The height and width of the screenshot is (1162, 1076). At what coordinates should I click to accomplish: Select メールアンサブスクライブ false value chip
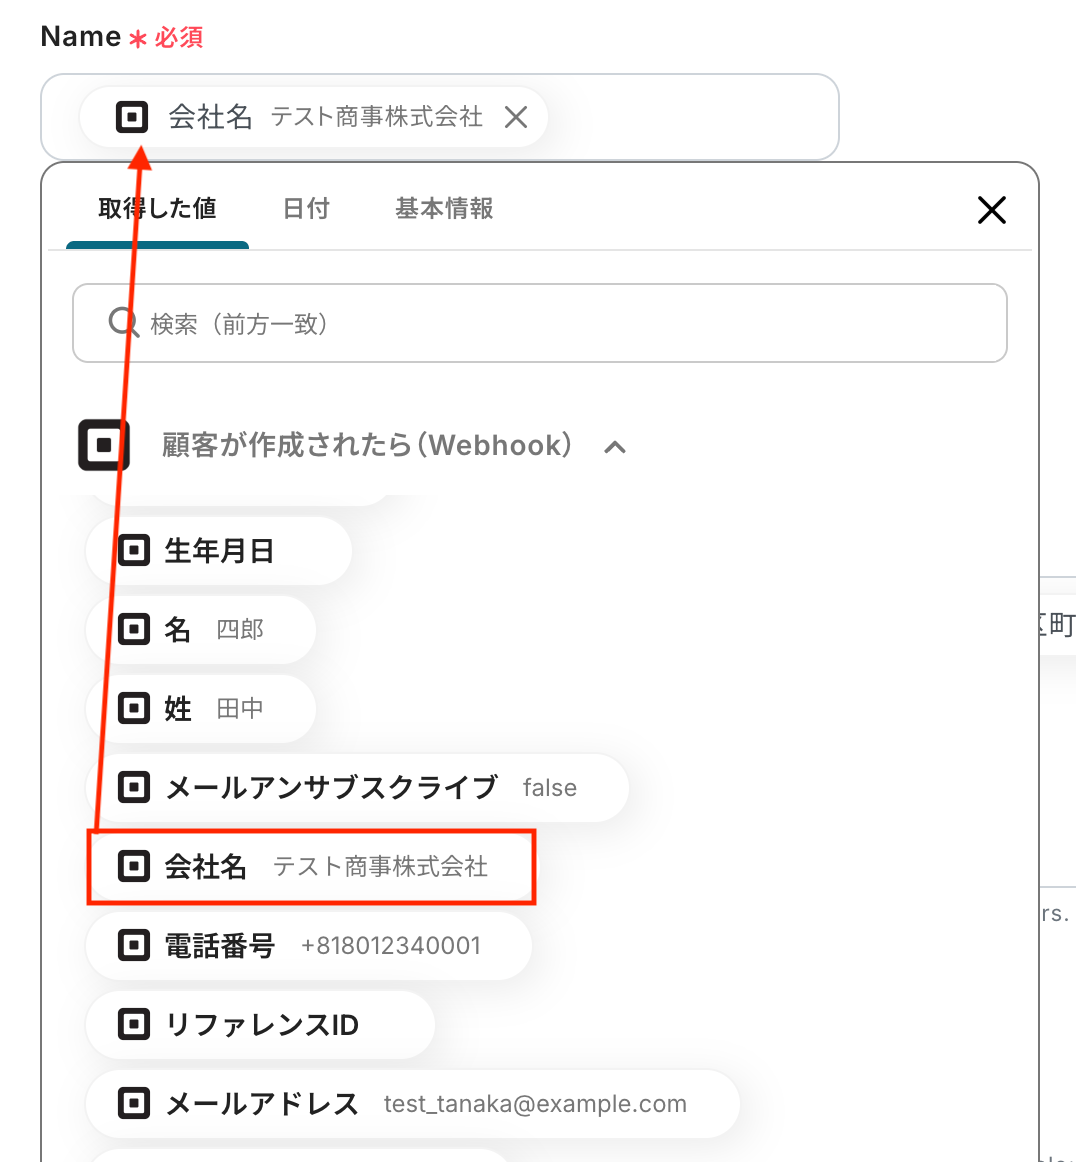pos(357,787)
